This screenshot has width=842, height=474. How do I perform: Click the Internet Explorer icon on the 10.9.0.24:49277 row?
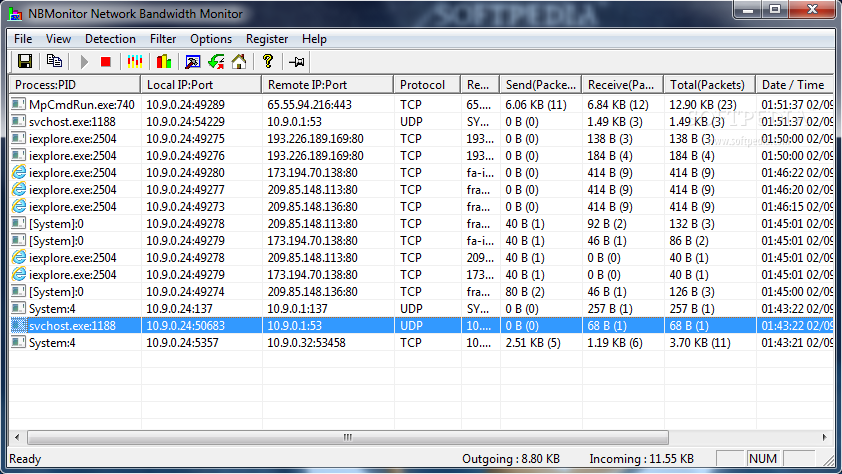pos(18,189)
